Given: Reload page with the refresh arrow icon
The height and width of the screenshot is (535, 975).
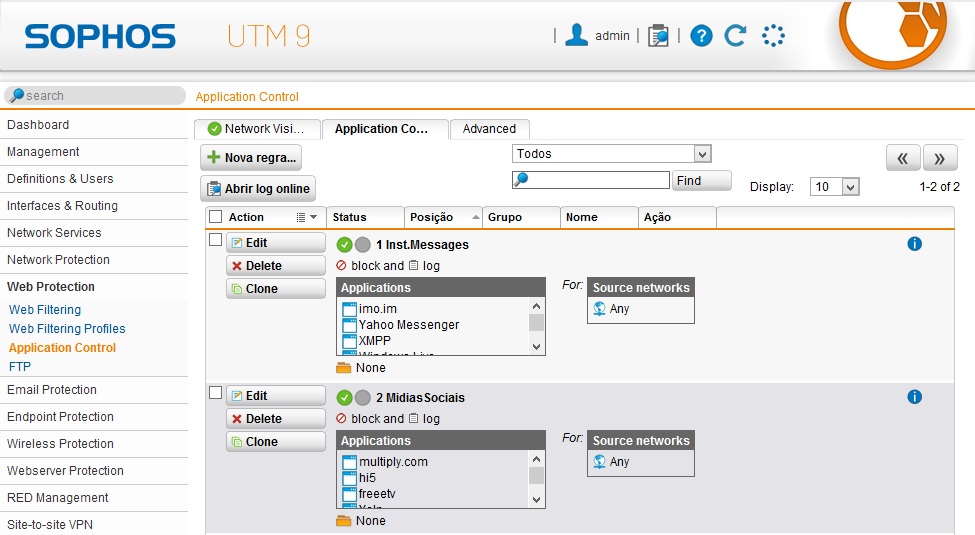Looking at the screenshot, I should [735, 35].
